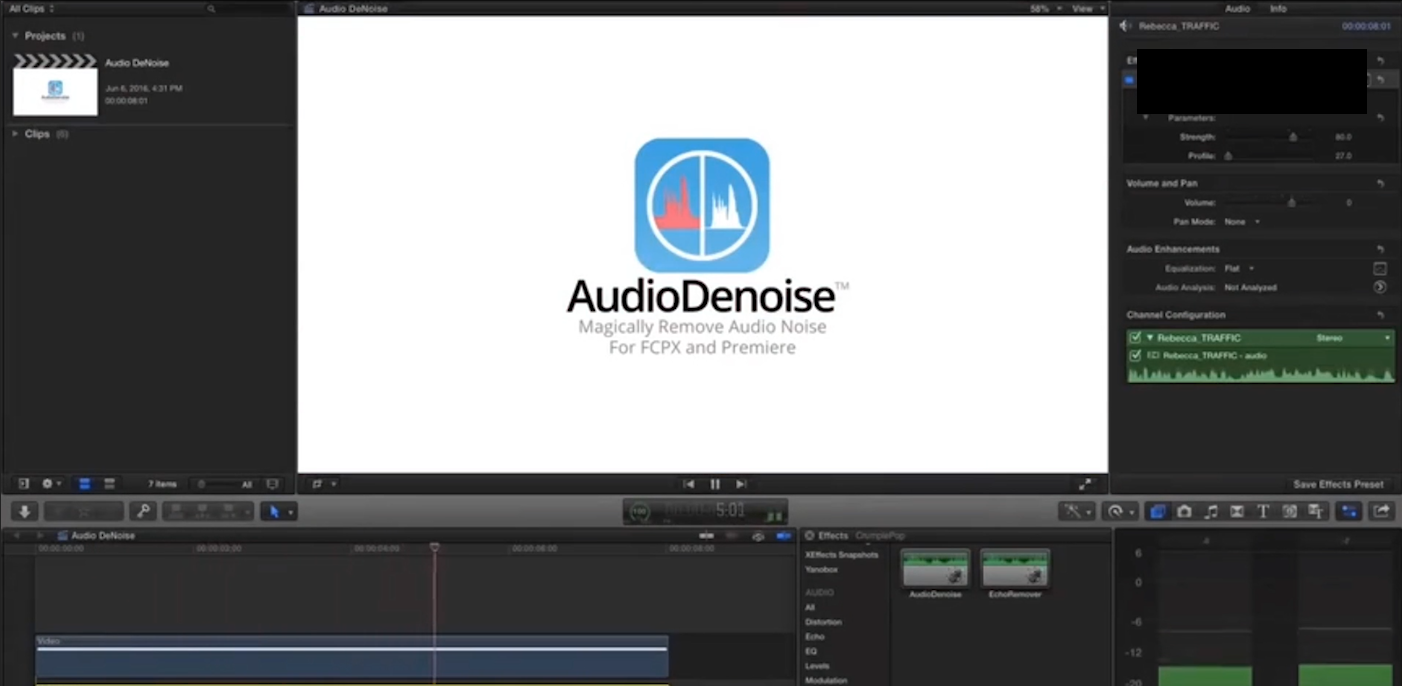Show the effects browser icon
Image resolution: width=1402 pixels, height=686 pixels.
pyautogui.click(x=1158, y=511)
